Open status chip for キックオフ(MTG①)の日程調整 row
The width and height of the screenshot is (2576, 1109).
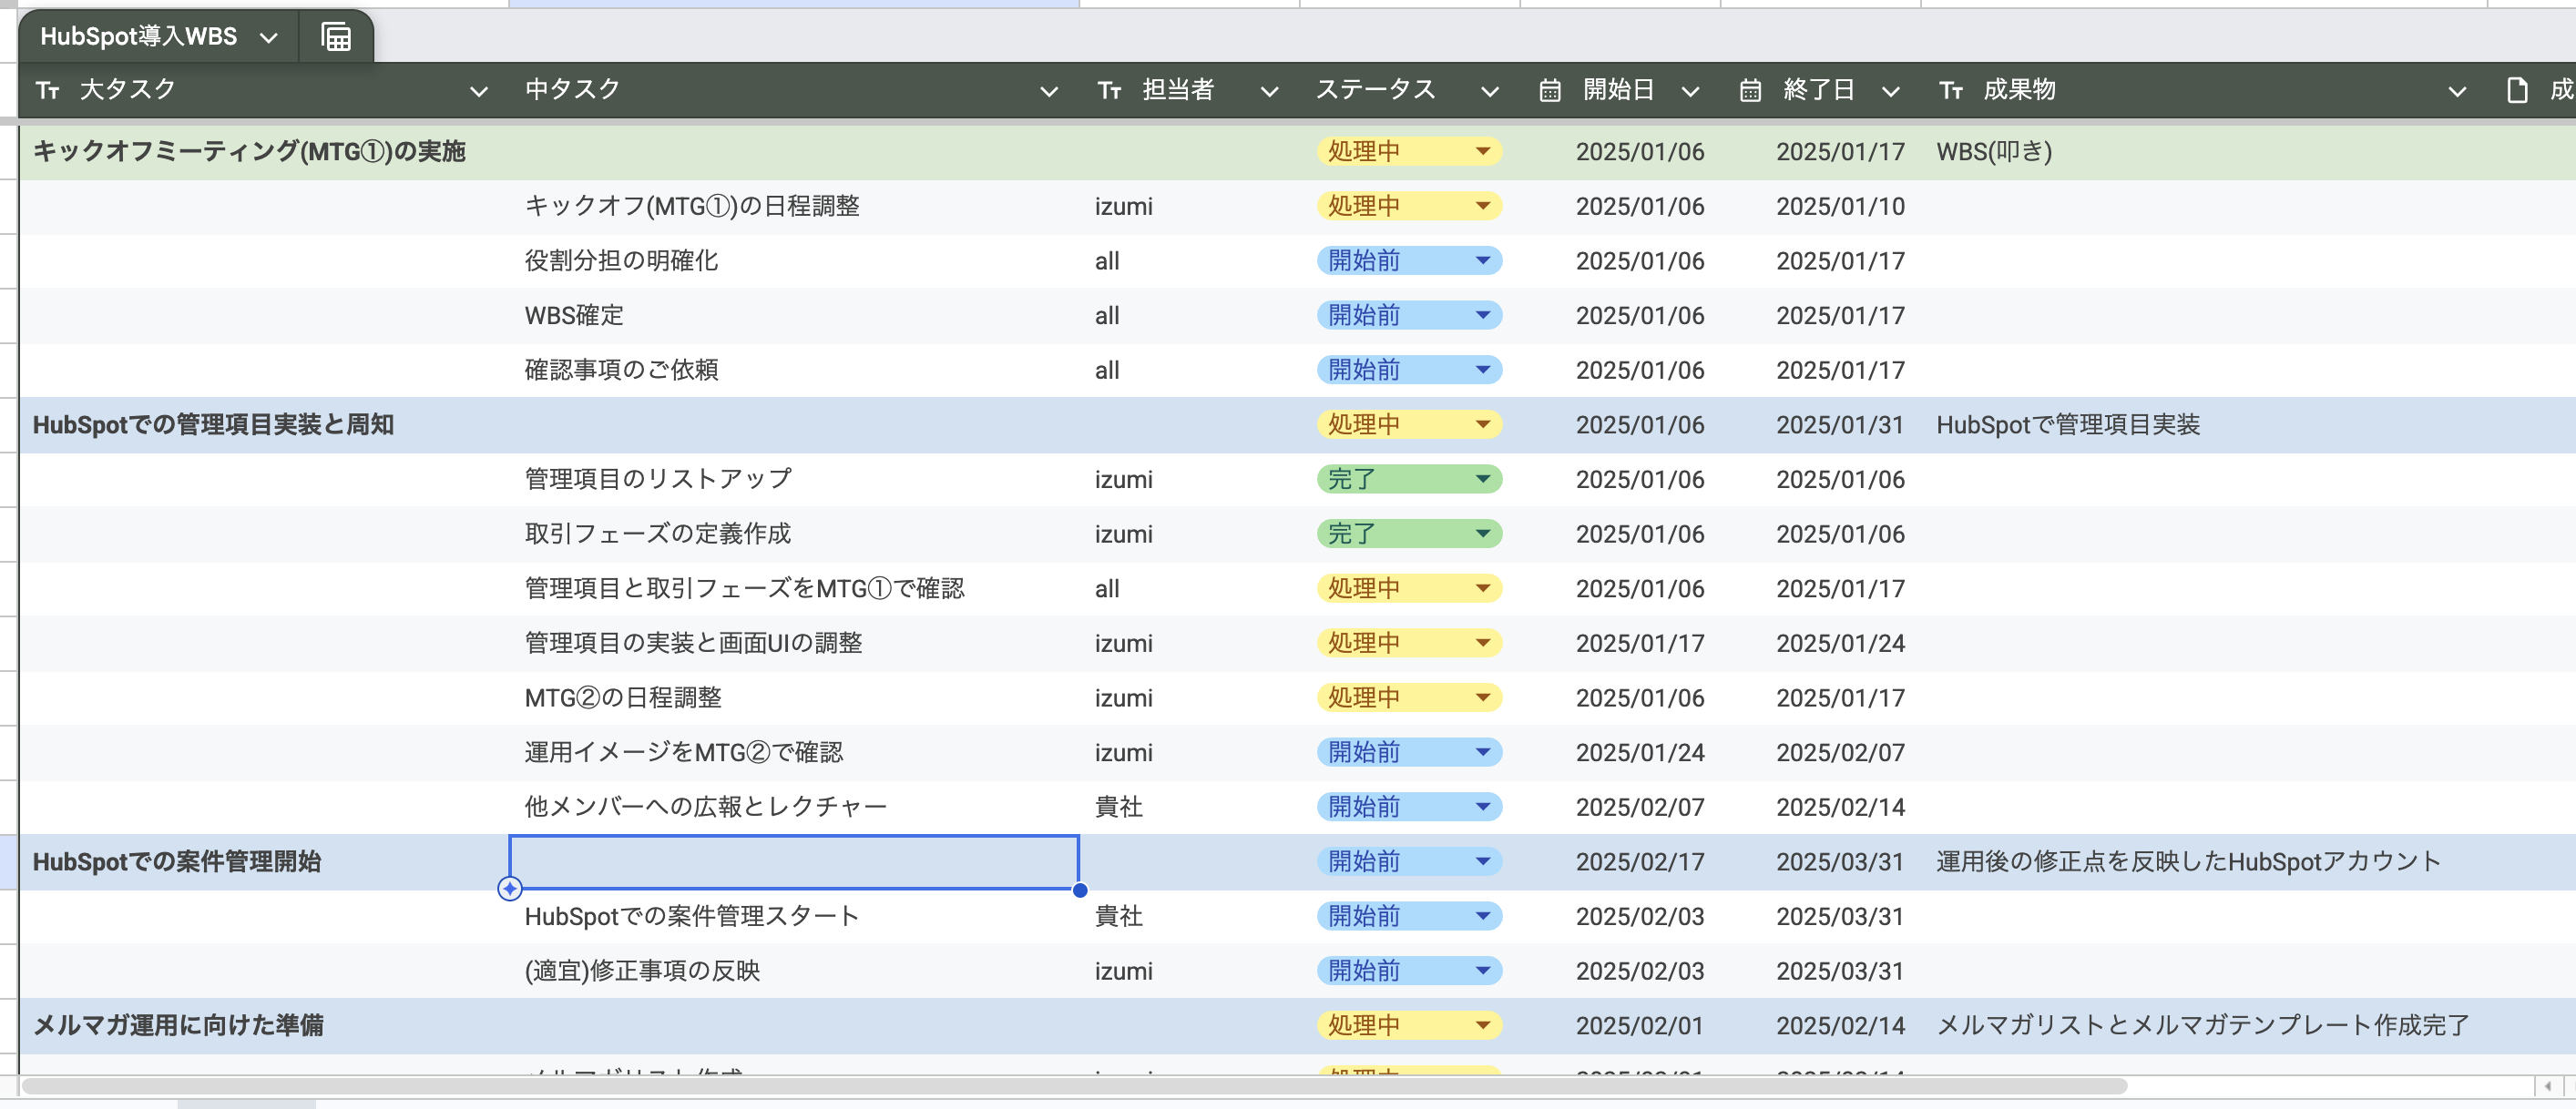click(1409, 206)
